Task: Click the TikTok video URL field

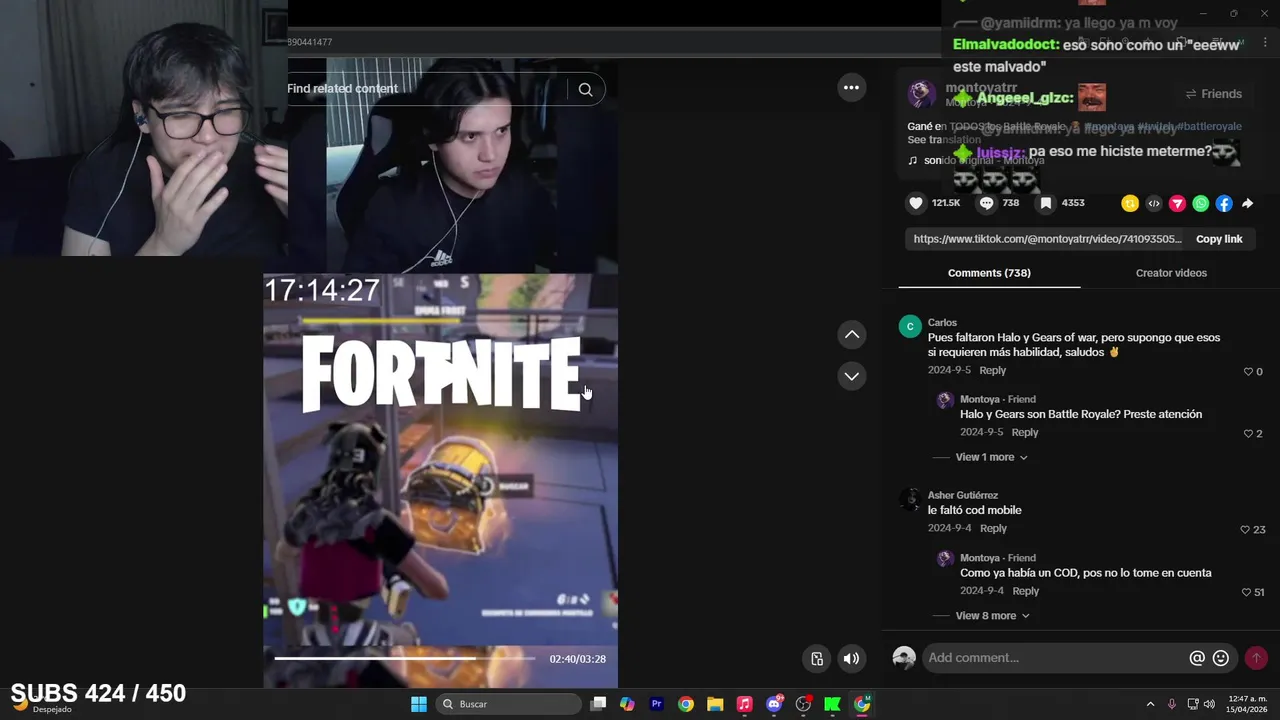Action: [1047, 239]
